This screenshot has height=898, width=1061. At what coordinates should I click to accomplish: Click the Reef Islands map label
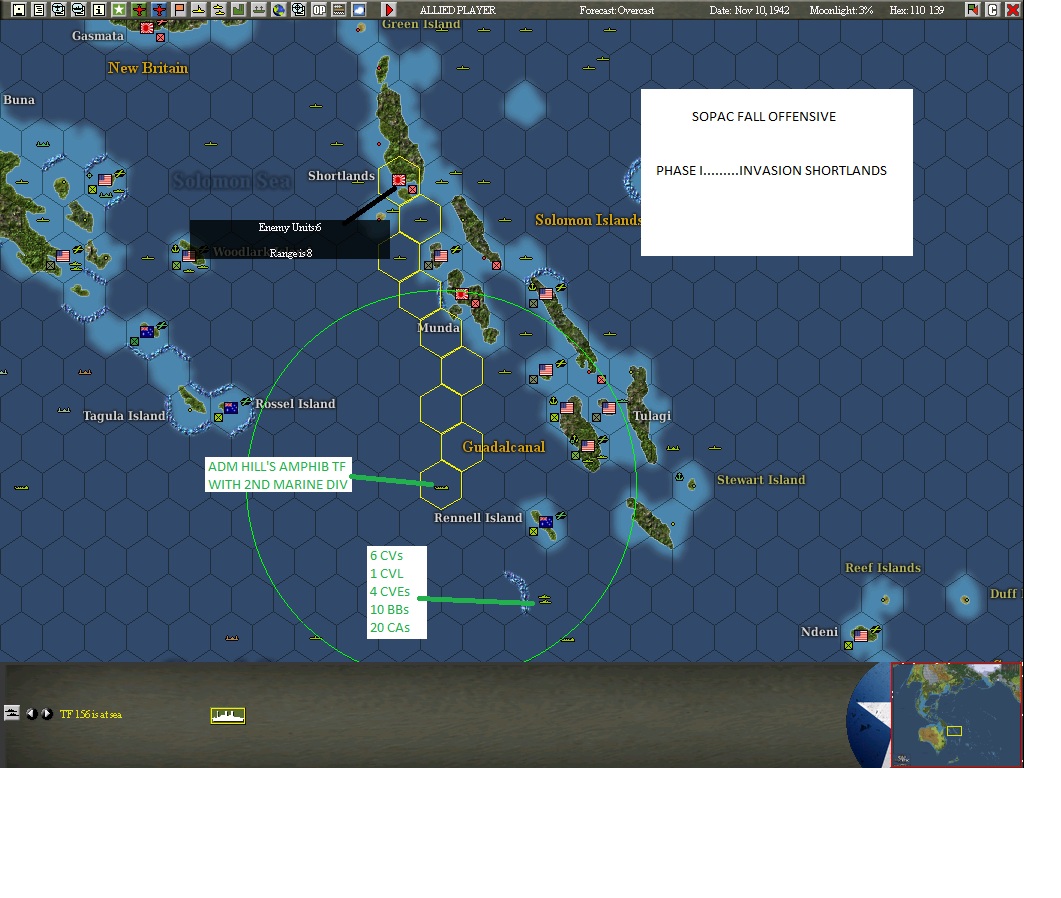(x=882, y=568)
